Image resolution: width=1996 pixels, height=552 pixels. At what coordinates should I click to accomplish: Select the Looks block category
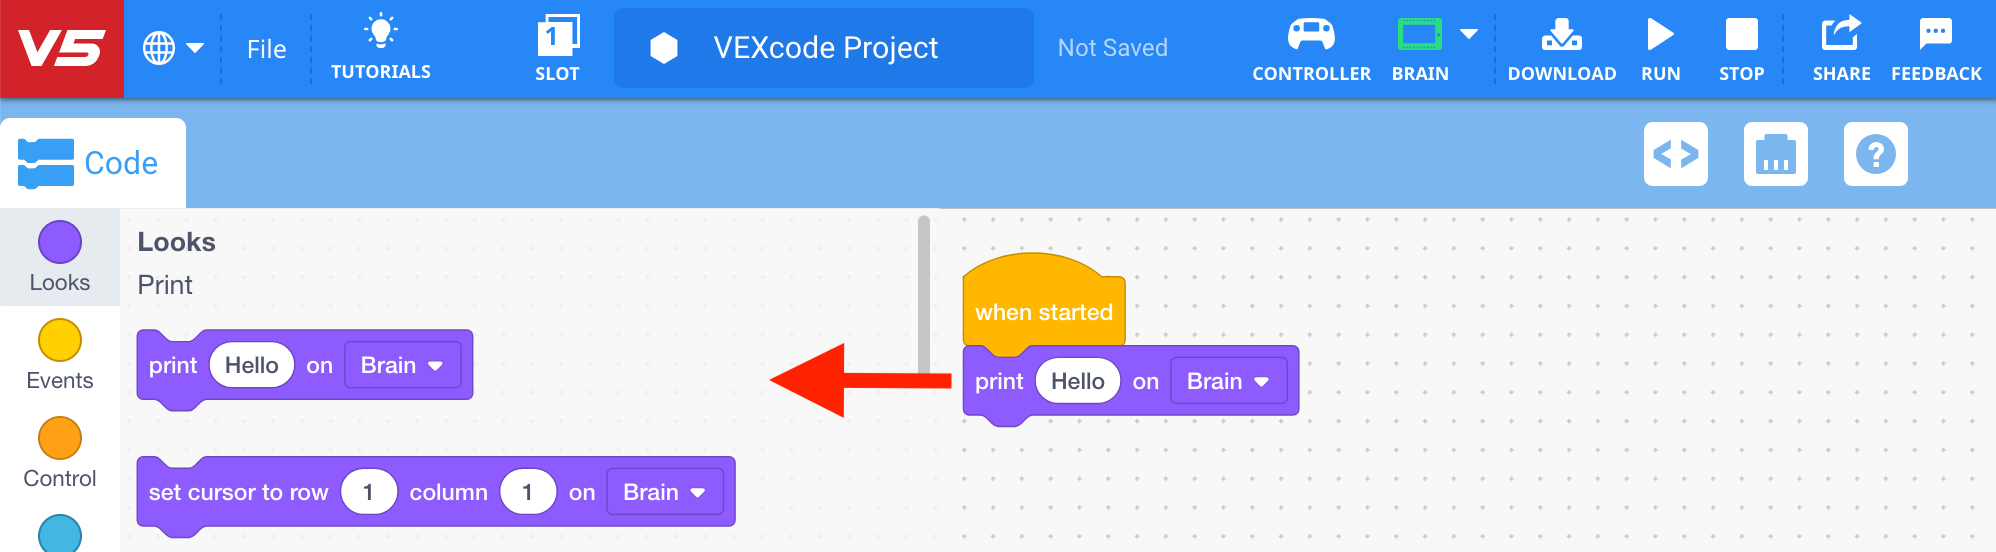(x=60, y=257)
